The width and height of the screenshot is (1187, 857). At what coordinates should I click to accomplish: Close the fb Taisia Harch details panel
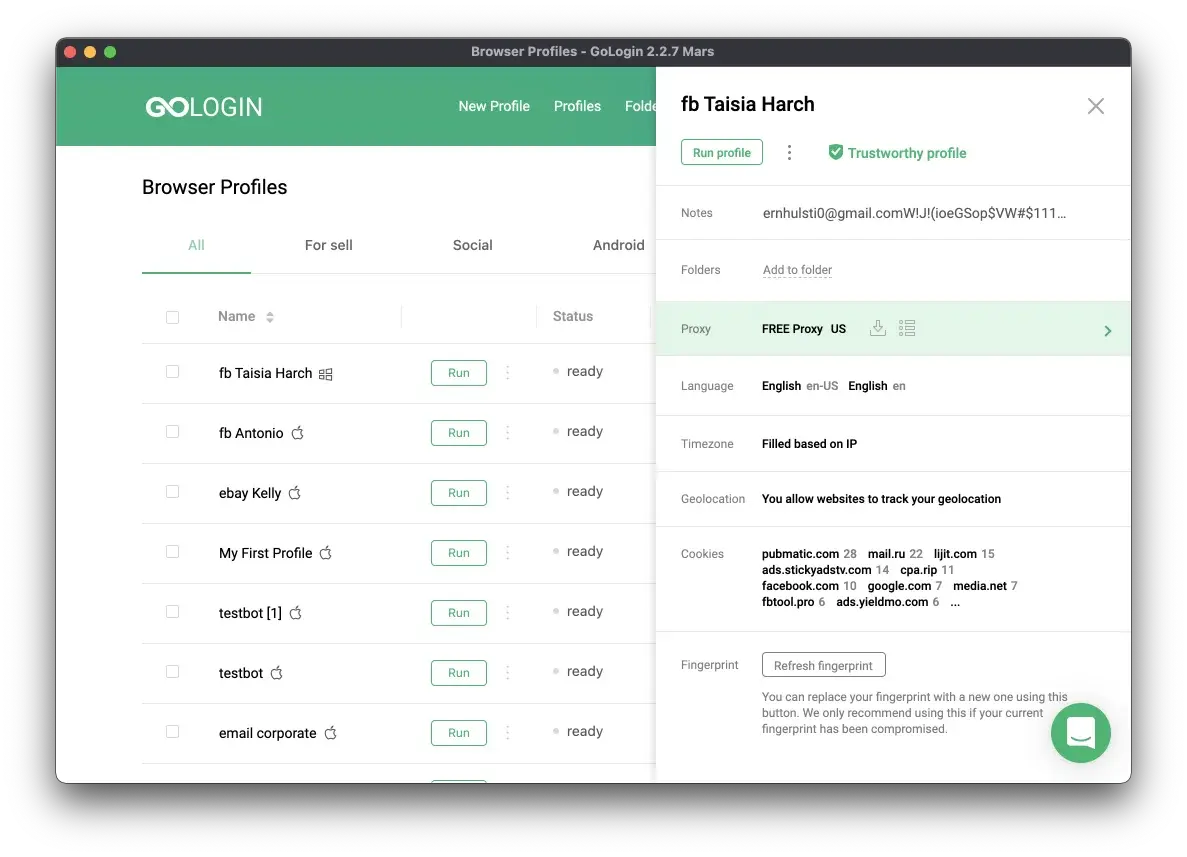coord(1095,106)
